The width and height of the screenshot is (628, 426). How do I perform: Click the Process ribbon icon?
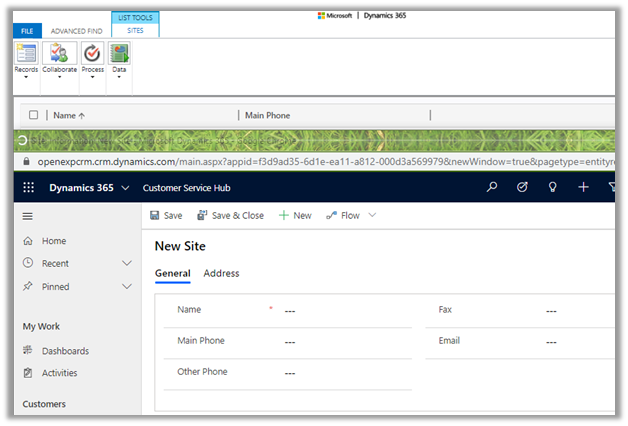(92, 54)
